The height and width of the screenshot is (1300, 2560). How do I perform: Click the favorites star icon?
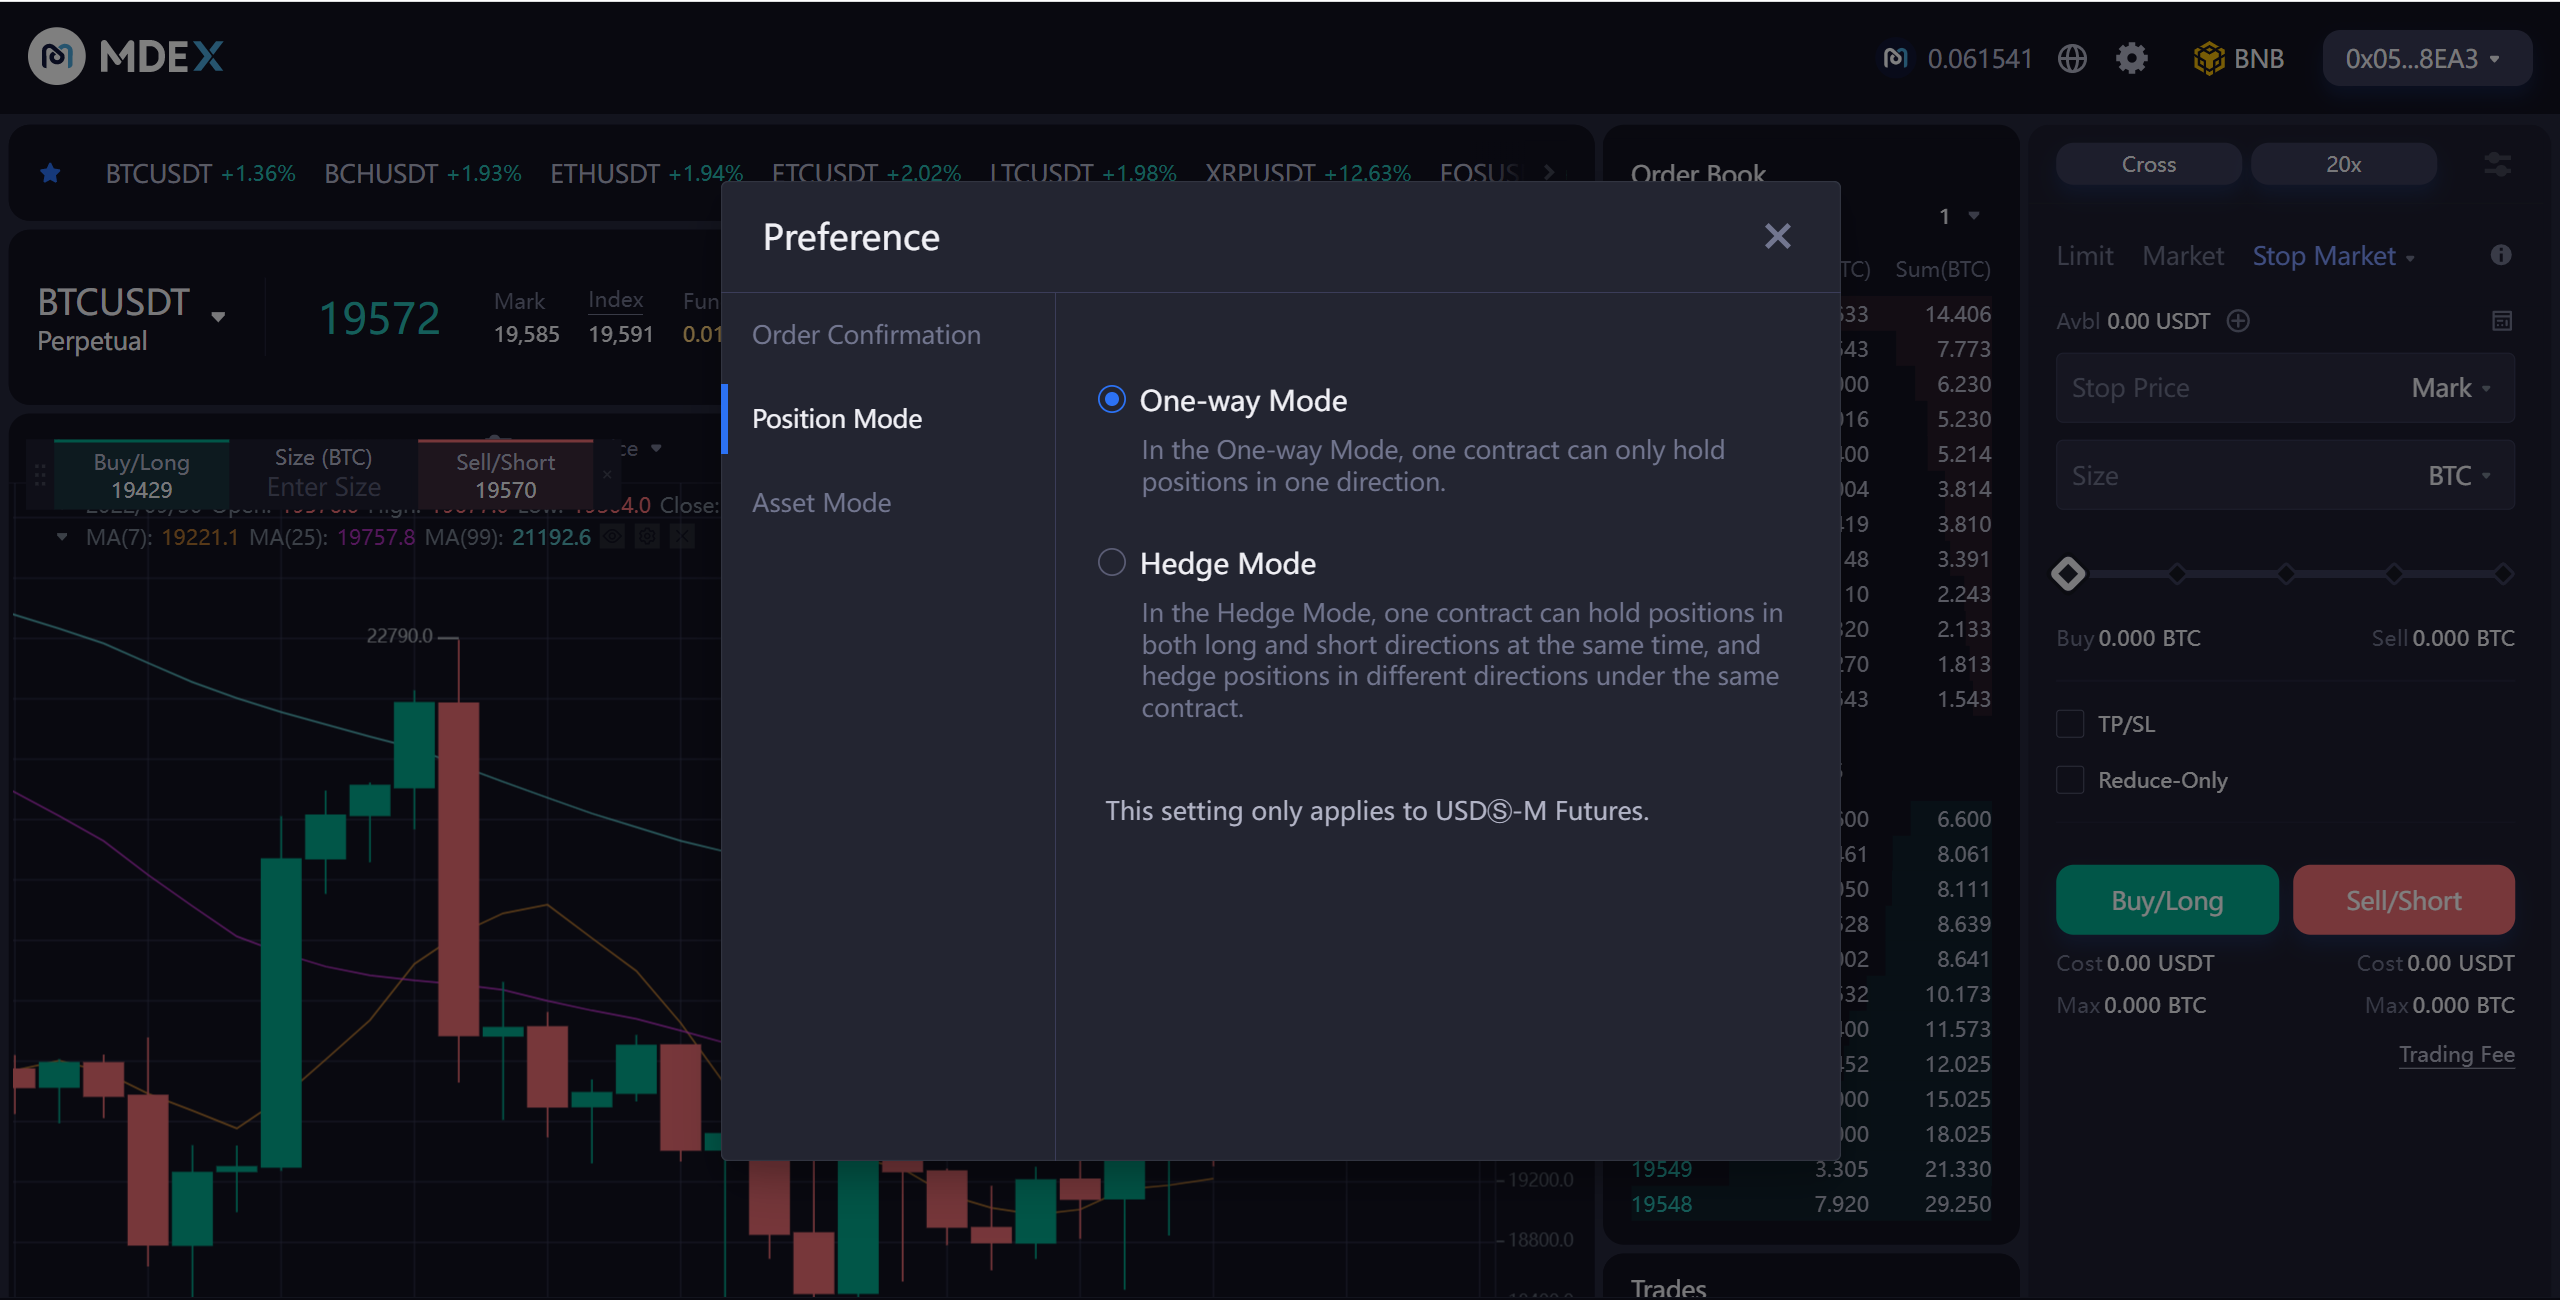pos(50,174)
